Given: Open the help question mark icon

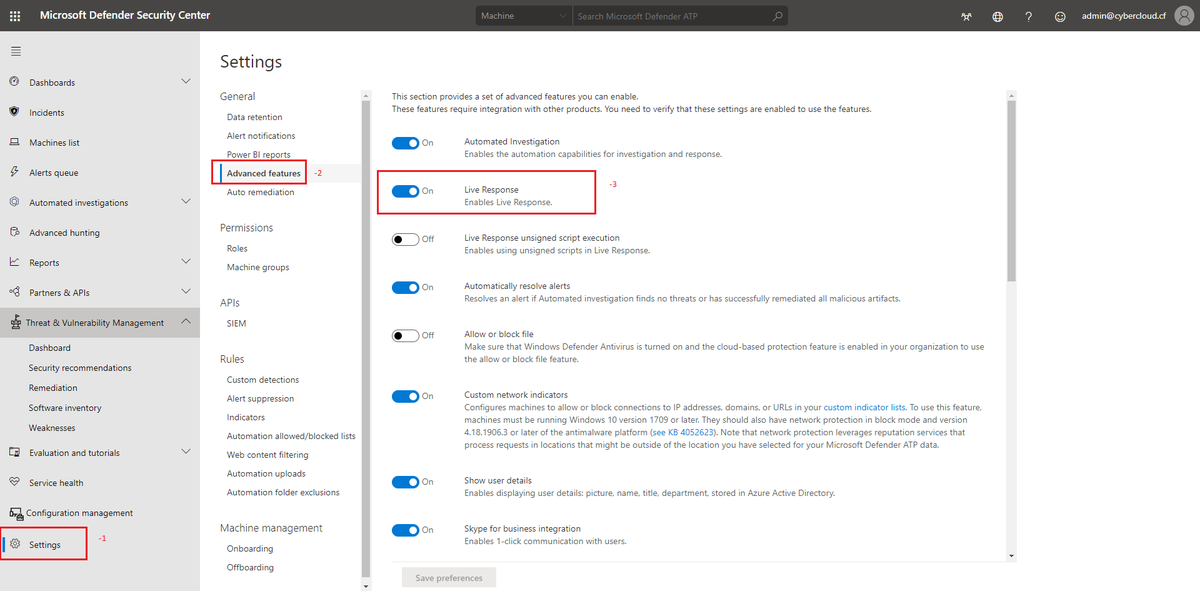Looking at the screenshot, I should click(x=1029, y=17).
